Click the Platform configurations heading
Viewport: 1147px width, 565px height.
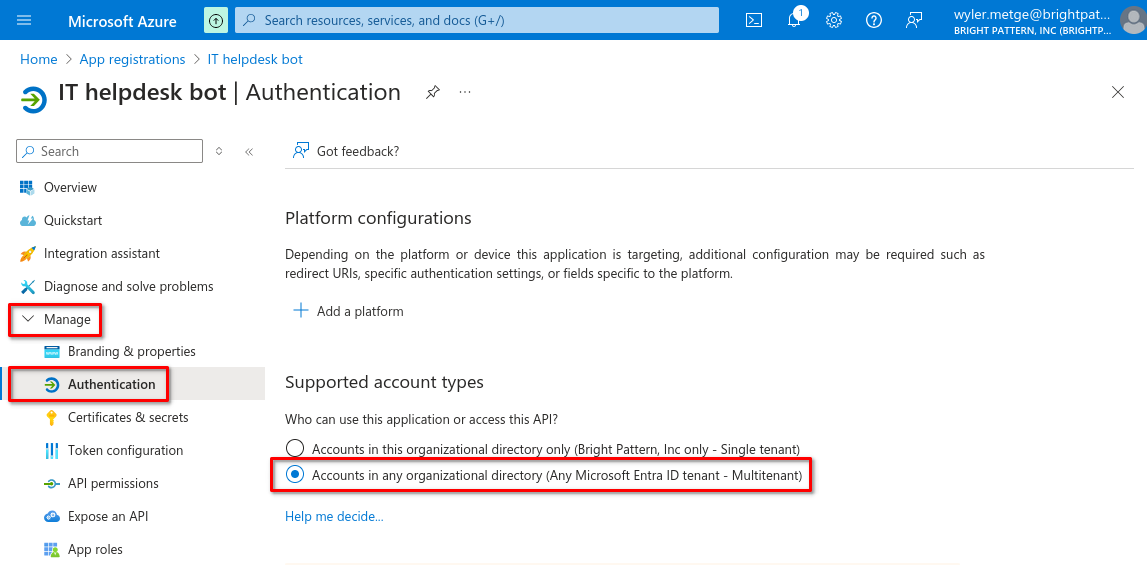pos(378,218)
